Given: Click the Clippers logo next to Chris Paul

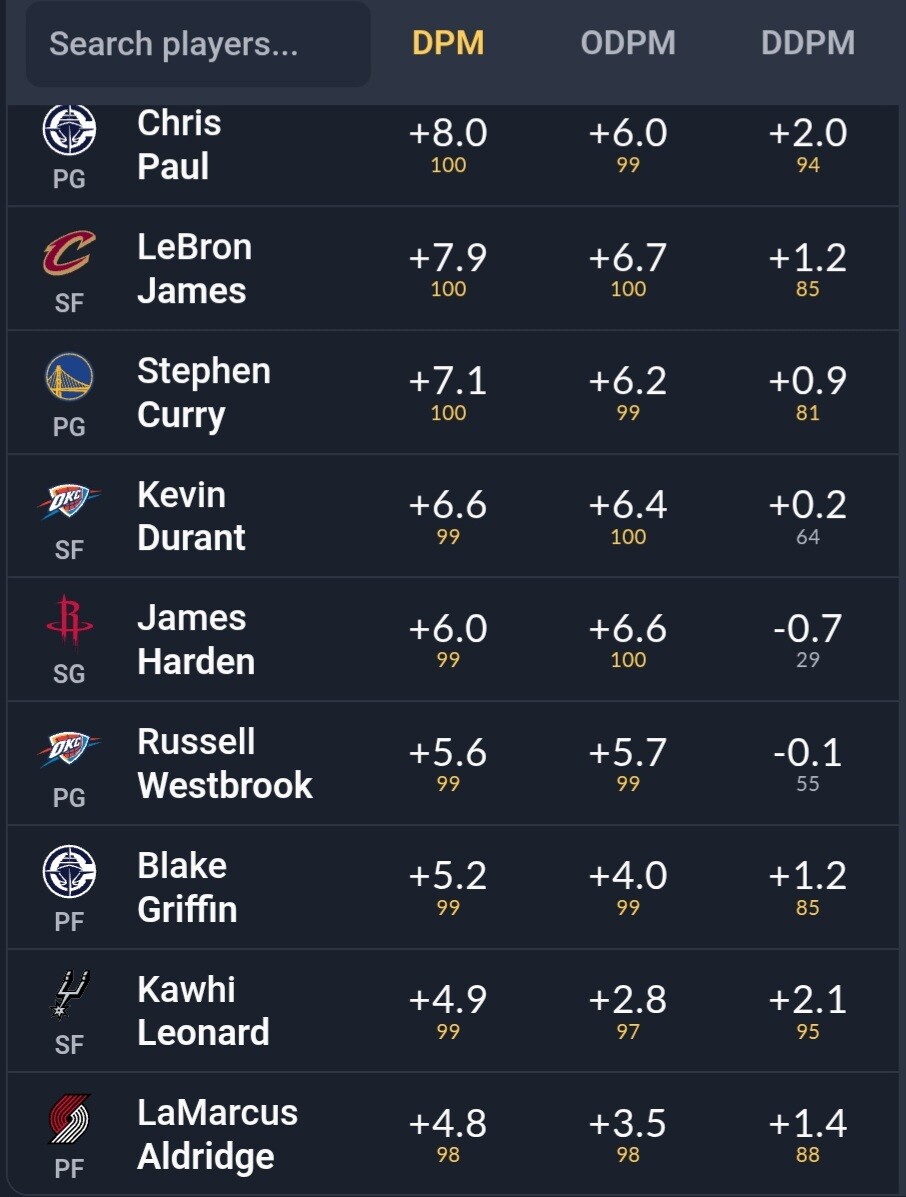Looking at the screenshot, I should (69, 129).
